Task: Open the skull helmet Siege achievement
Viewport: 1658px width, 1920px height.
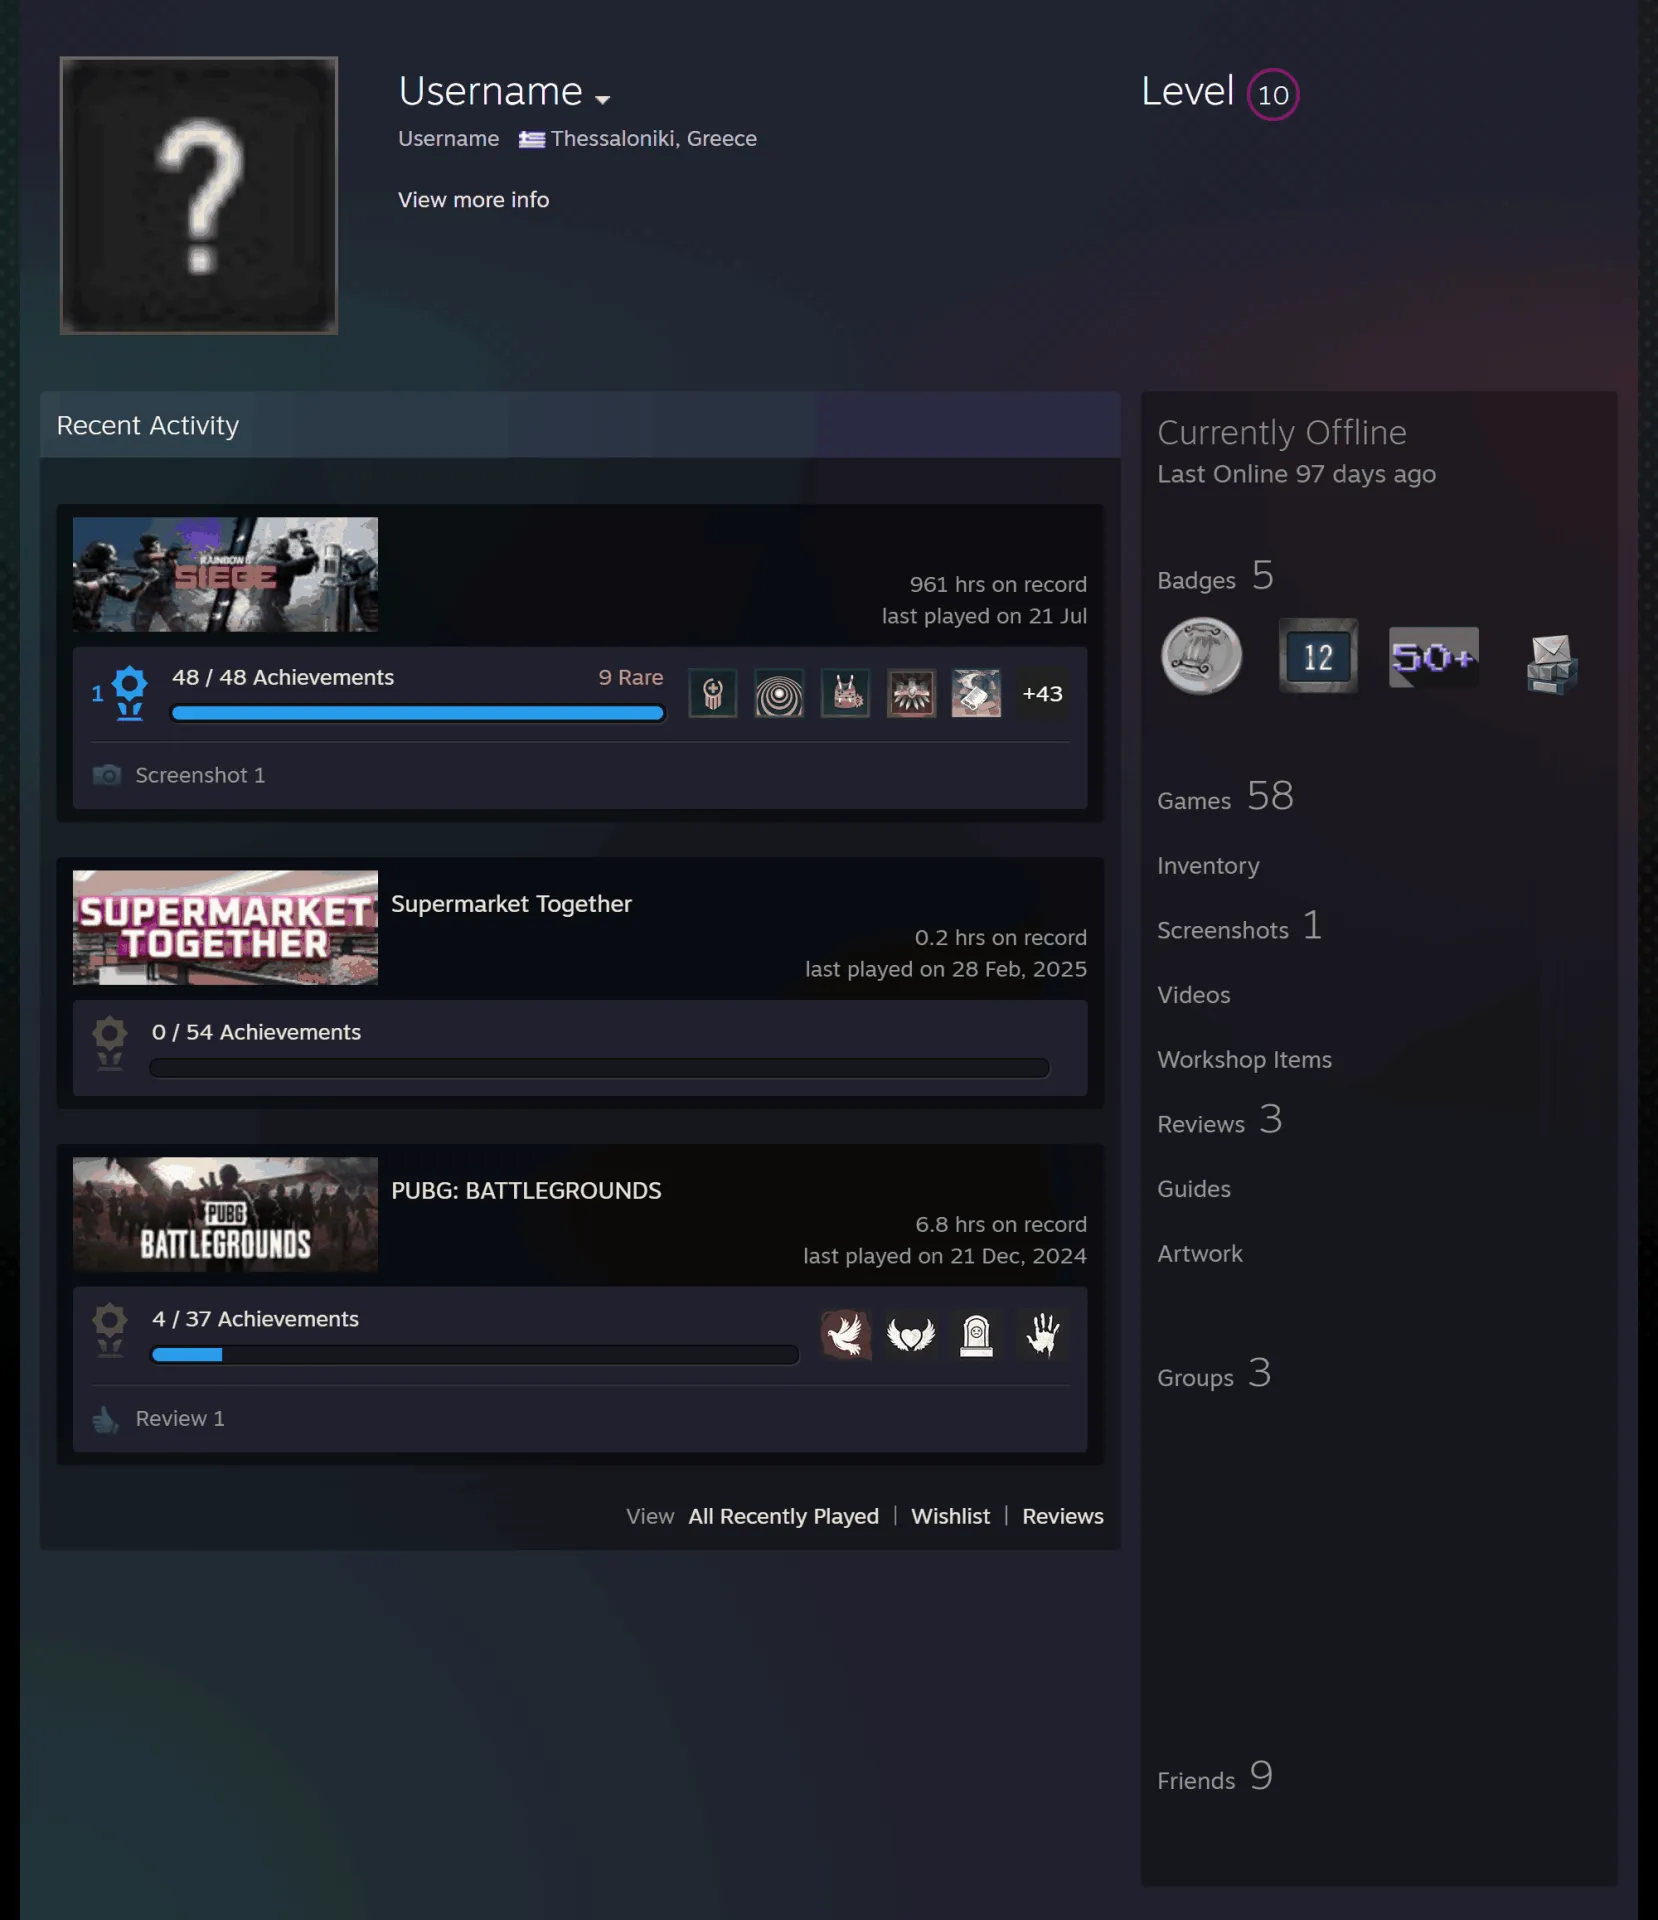Action: [x=713, y=693]
